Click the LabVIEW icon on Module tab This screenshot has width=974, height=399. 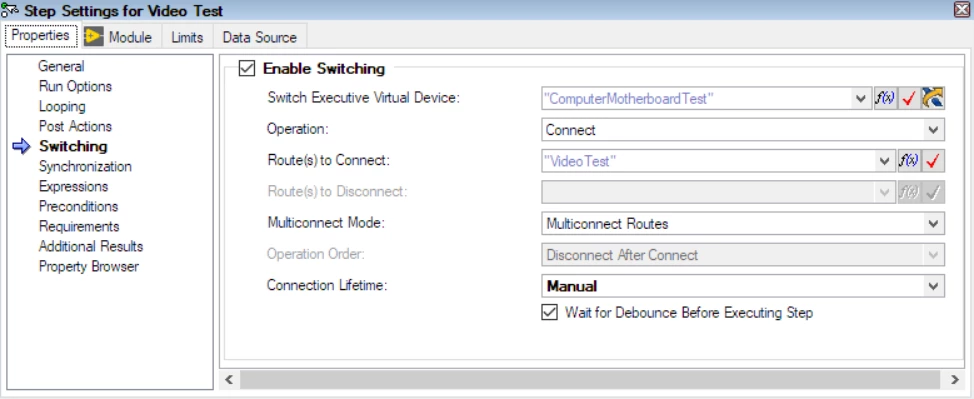93,37
